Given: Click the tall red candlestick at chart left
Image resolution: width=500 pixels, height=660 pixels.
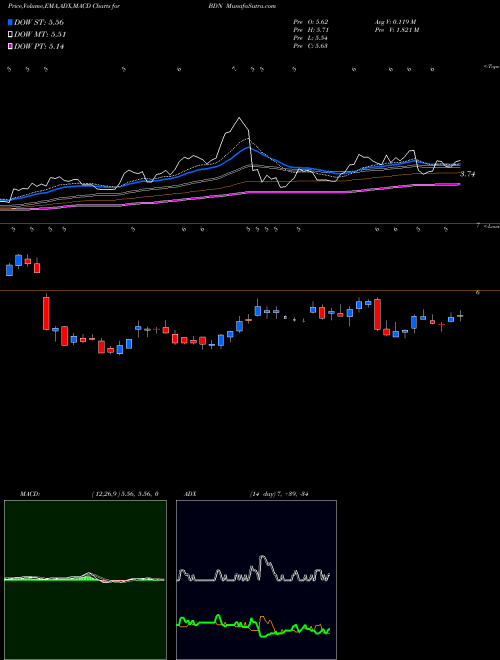Looking at the screenshot, I should [x=46, y=313].
